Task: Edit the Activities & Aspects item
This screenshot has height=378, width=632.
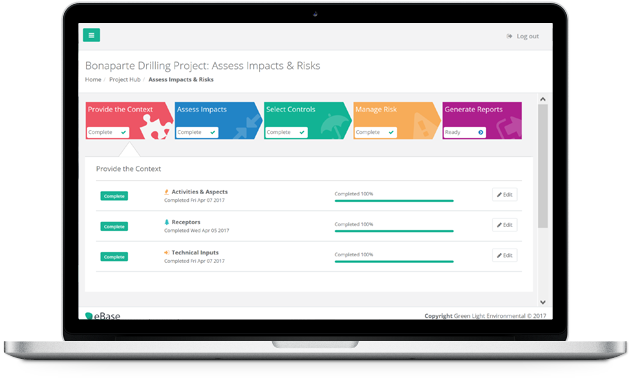Action: point(505,195)
